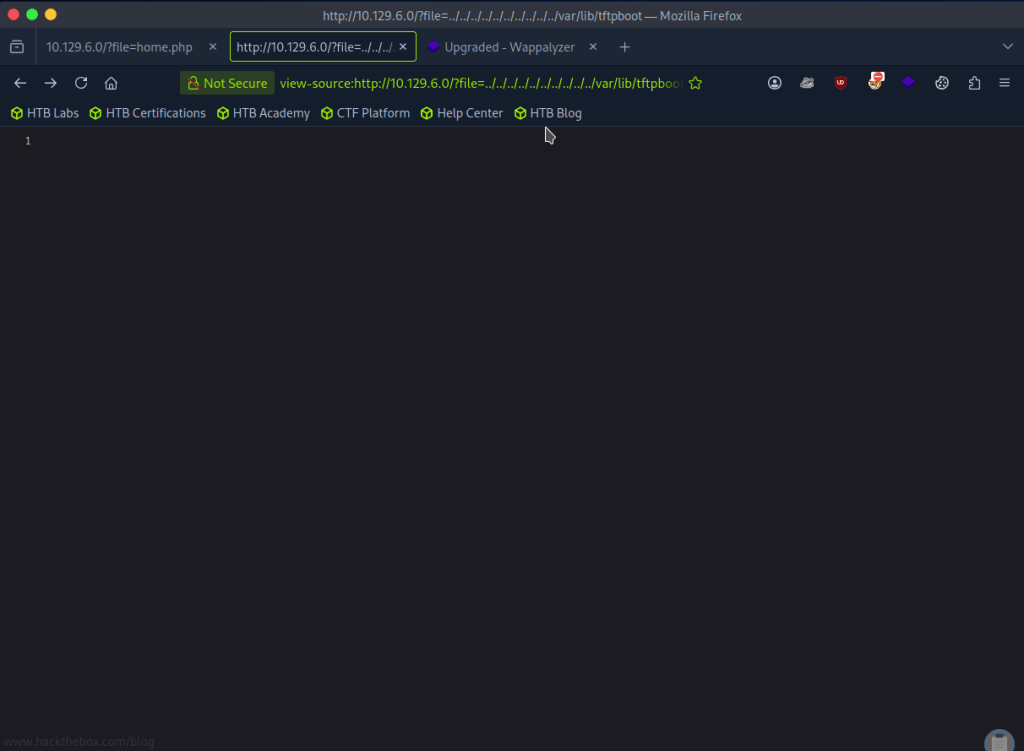Click the cookie manager extension icon
The image size is (1024, 751).
click(x=941, y=83)
